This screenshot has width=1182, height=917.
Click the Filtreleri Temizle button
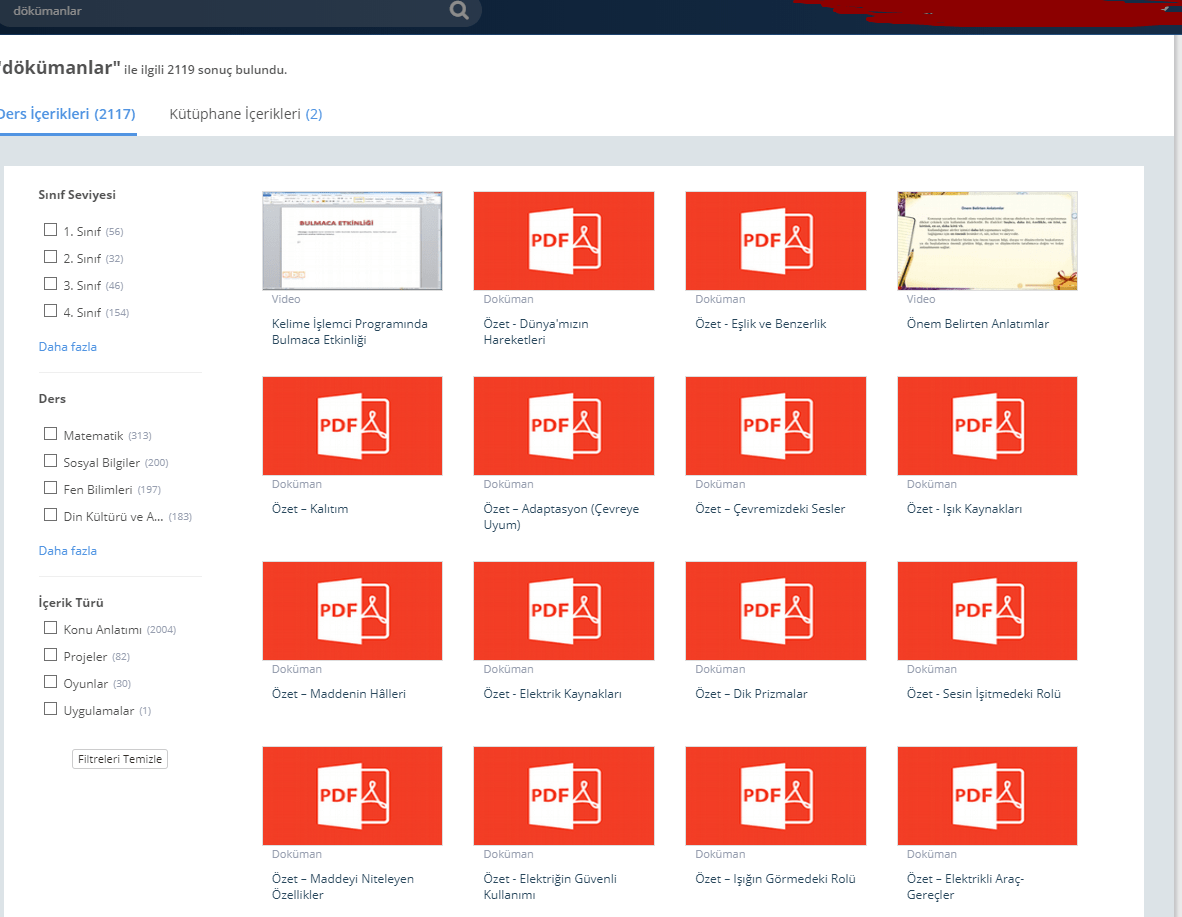[120, 759]
